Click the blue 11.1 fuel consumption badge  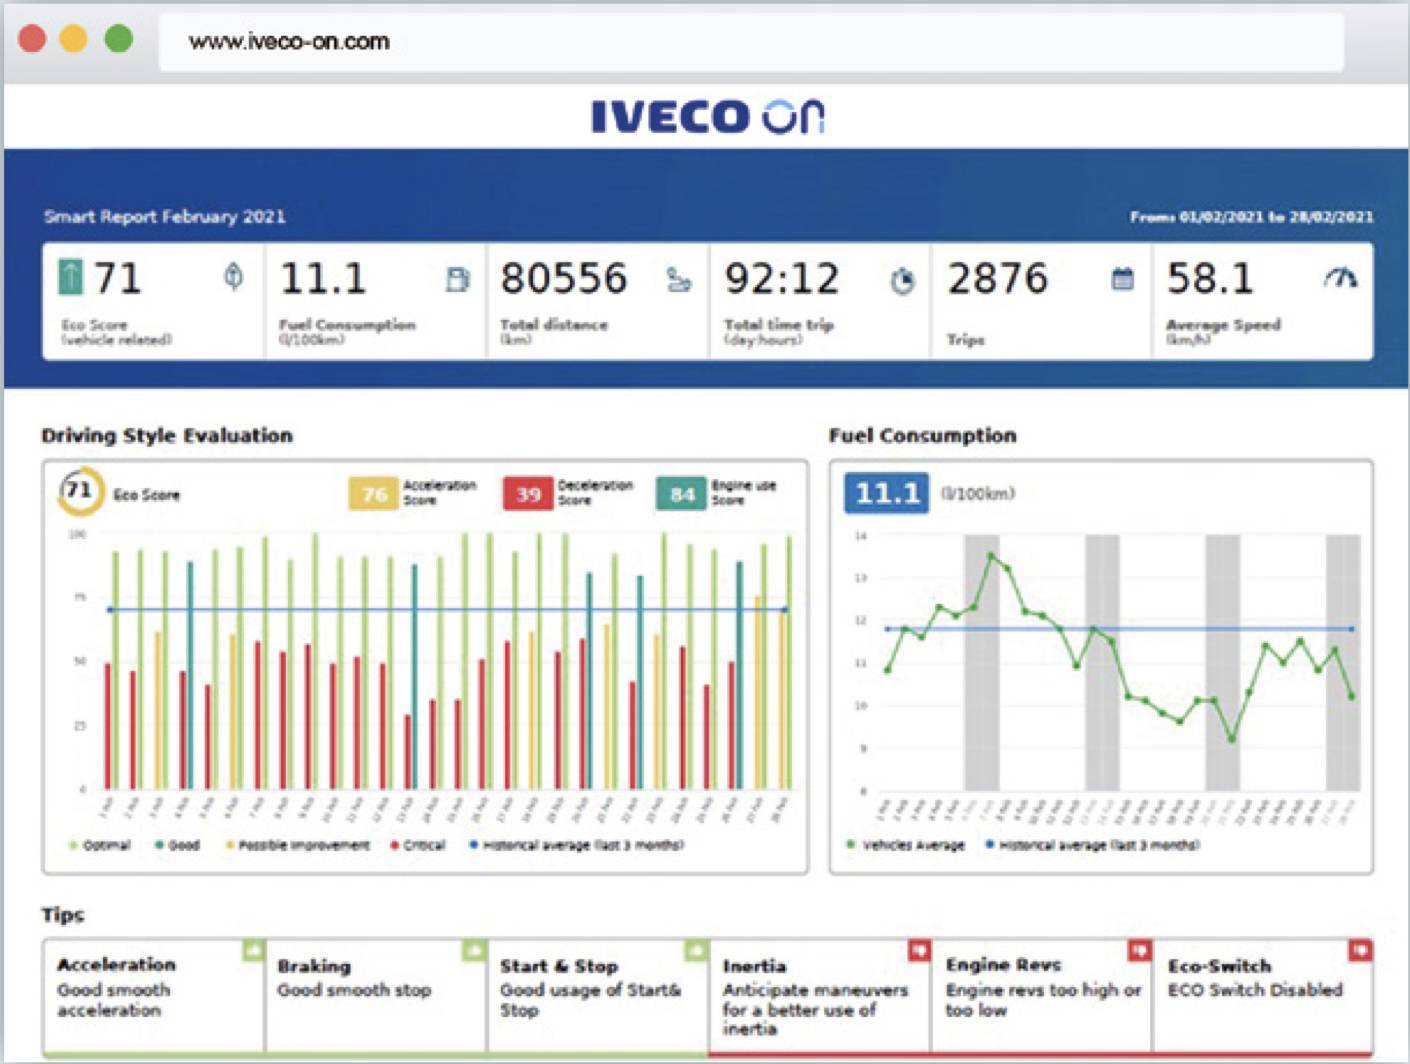coord(886,493)
